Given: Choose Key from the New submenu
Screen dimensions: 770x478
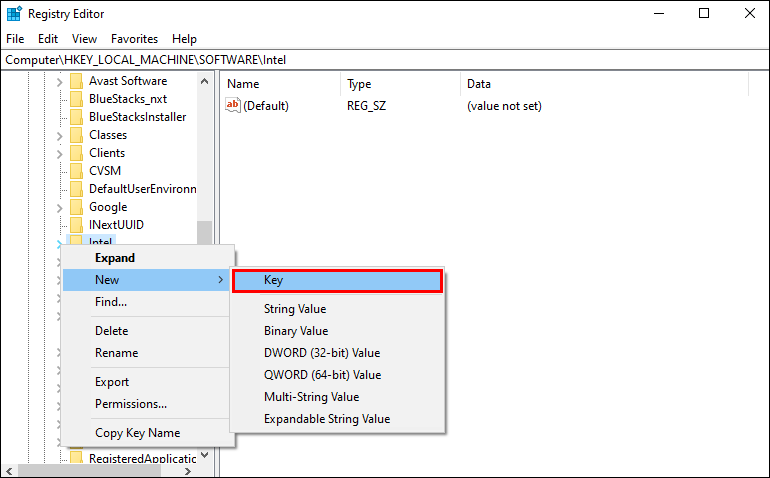Looking at the screenshot, I should (x=336, y=281).
